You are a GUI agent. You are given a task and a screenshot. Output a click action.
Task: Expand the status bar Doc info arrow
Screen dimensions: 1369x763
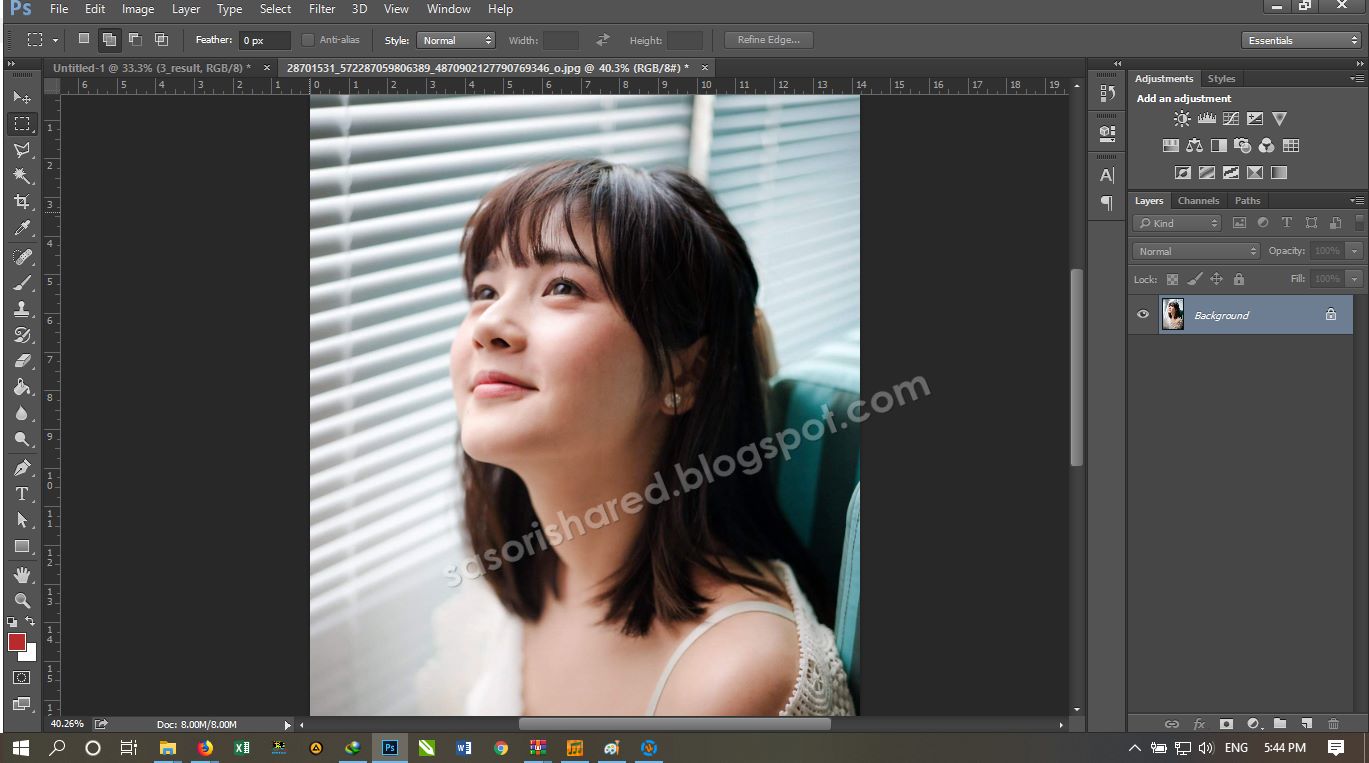click(288, 724)
